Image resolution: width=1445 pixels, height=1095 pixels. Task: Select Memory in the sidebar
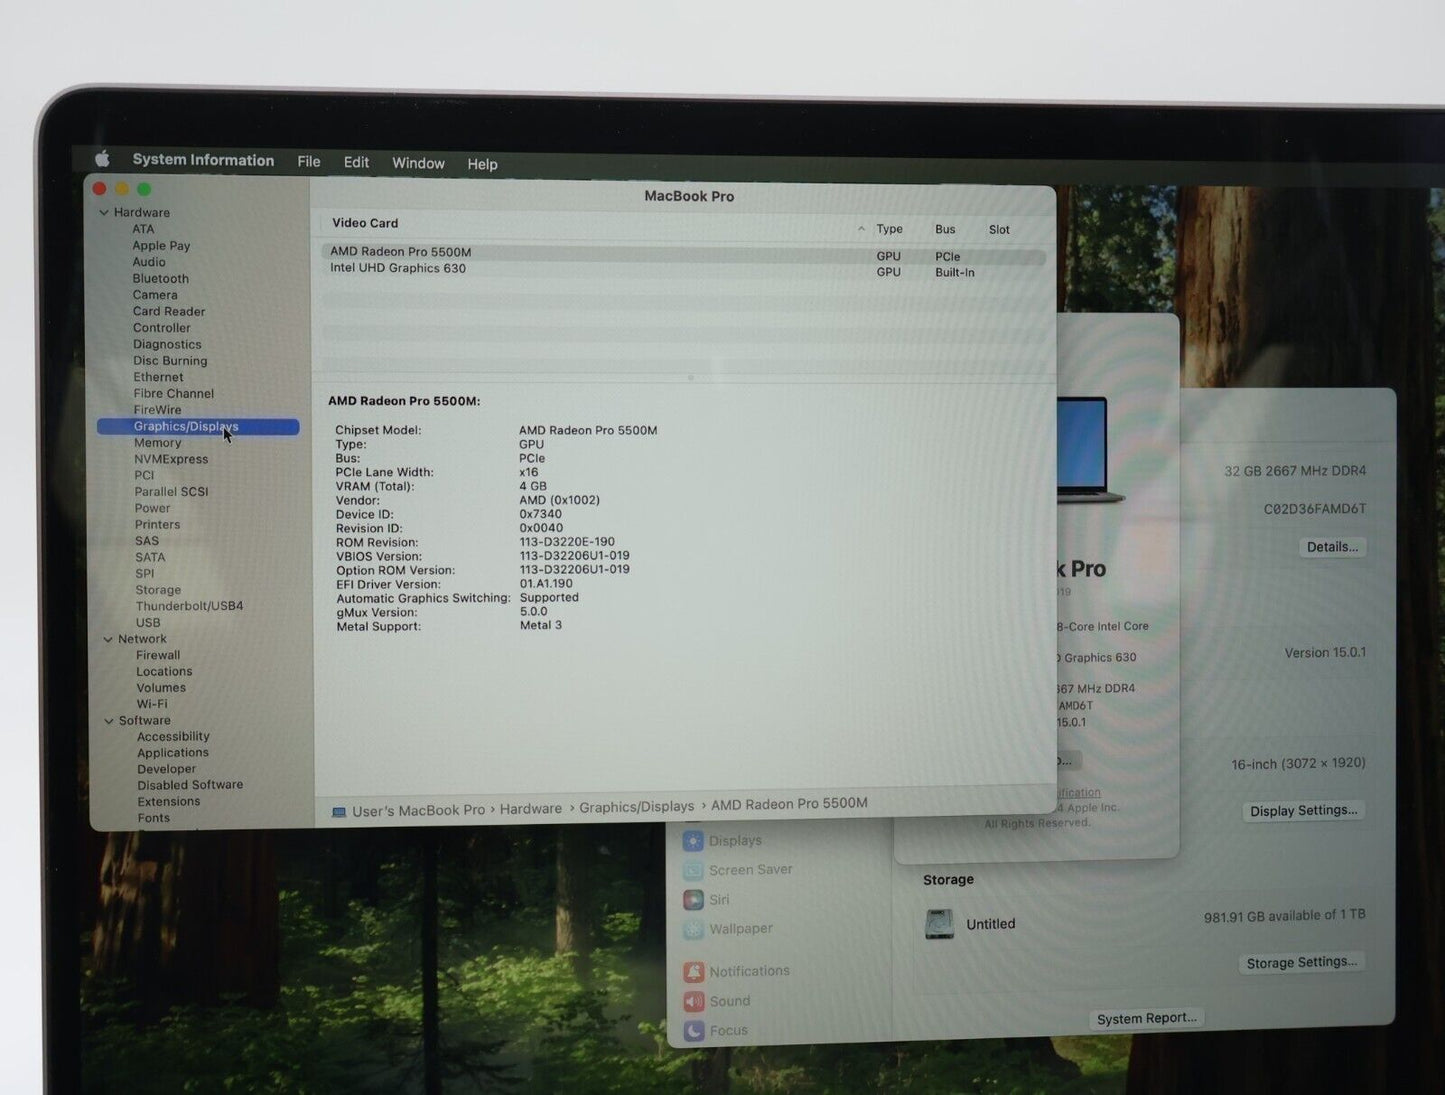pyautogui.click(x=158, y=443)
